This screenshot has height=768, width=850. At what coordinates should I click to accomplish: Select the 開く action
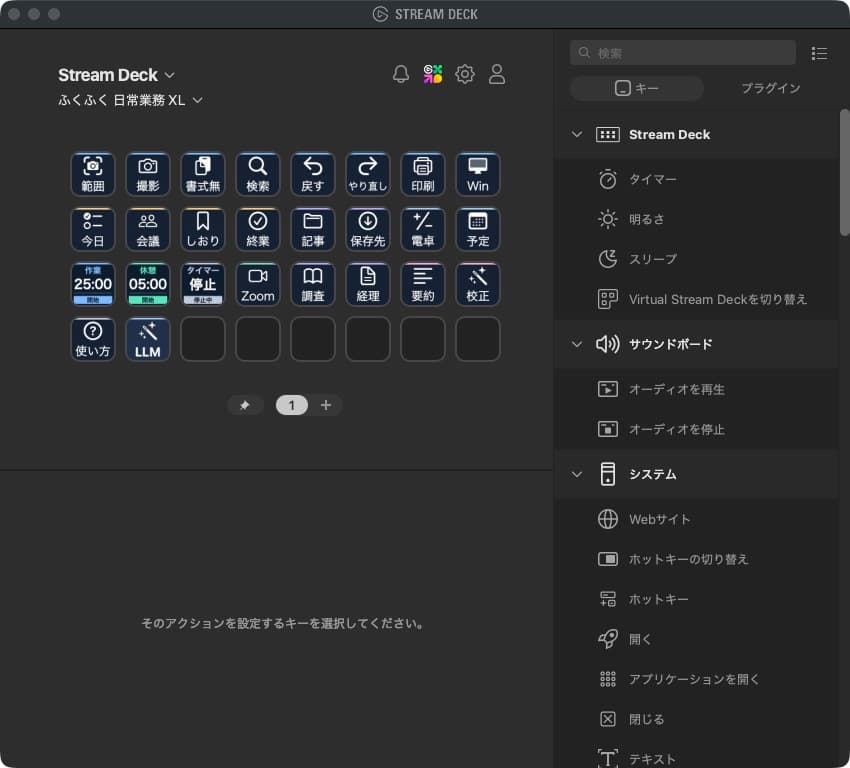(x=697, y=640)
